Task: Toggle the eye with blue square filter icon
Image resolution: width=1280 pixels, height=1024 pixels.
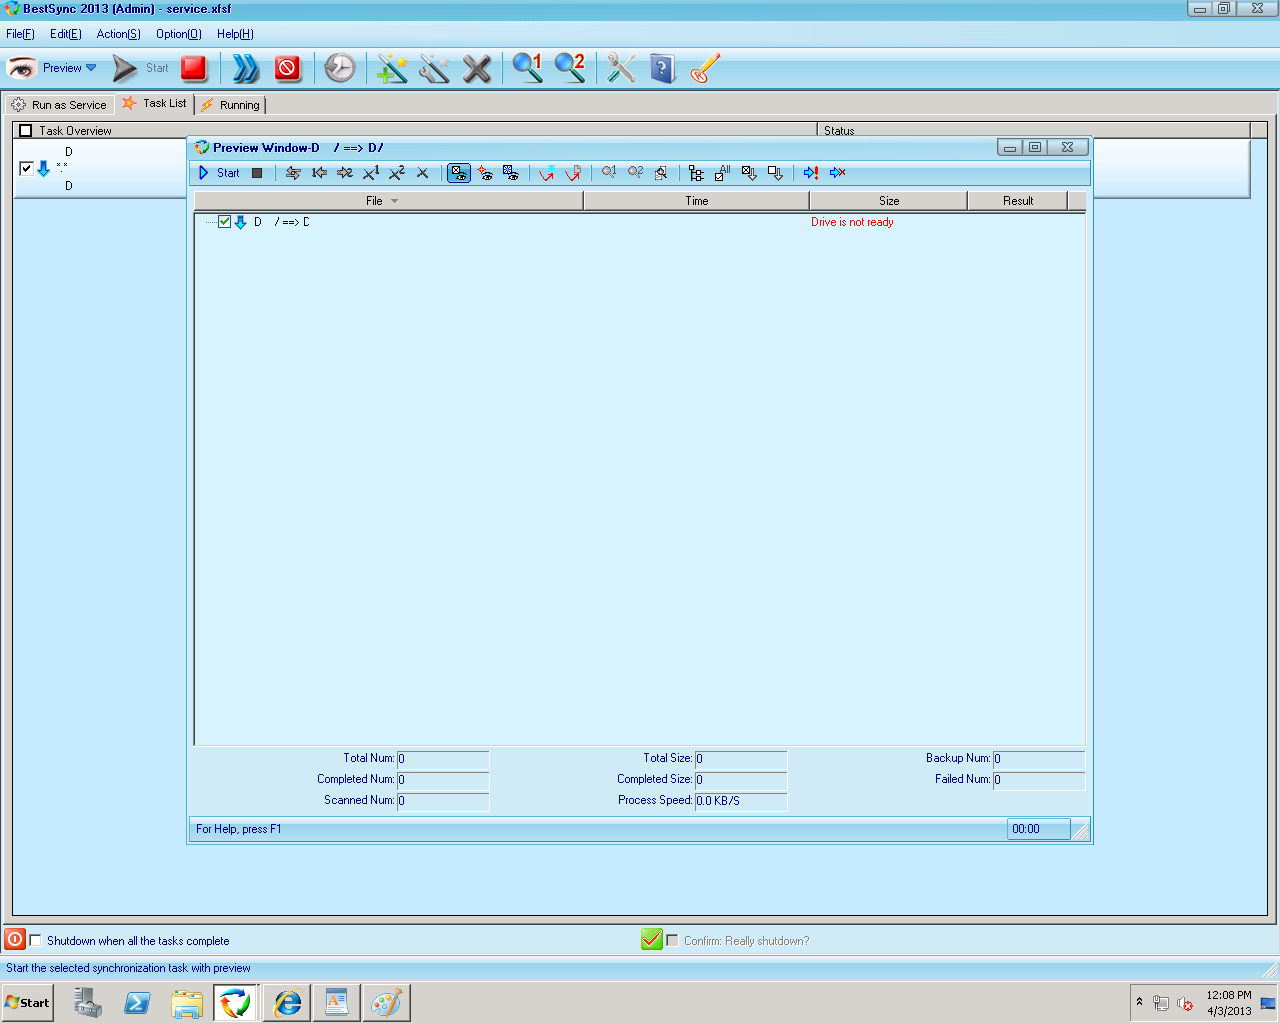Action: [x=511, y=173]
